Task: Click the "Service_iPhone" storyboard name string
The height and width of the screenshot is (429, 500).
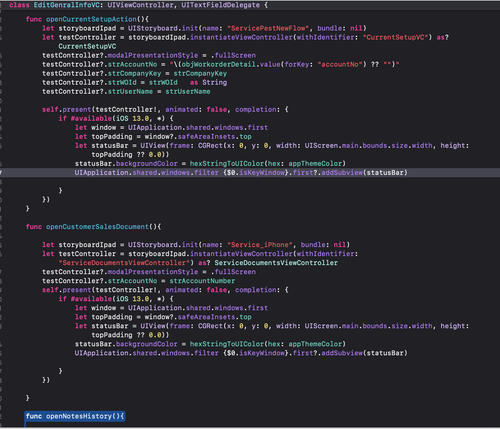Action: pyautogui.click(x=259, y=245)
